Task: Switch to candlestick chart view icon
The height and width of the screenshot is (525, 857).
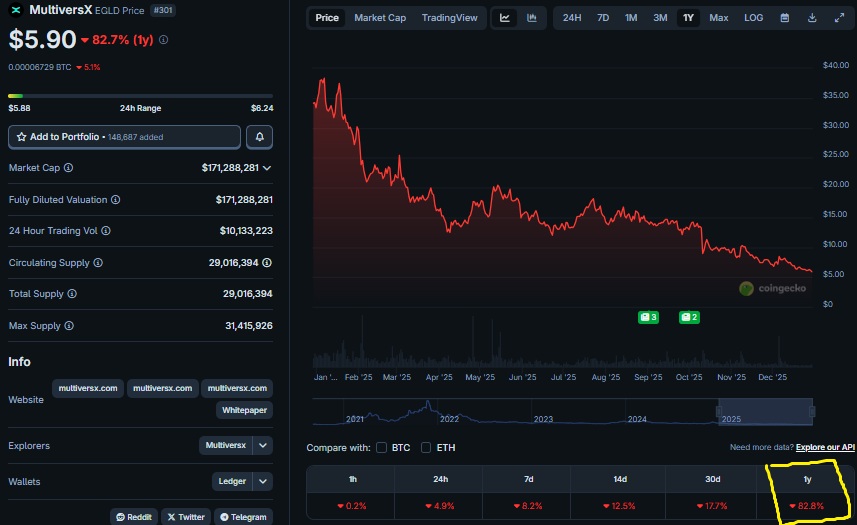Action: 531,18
